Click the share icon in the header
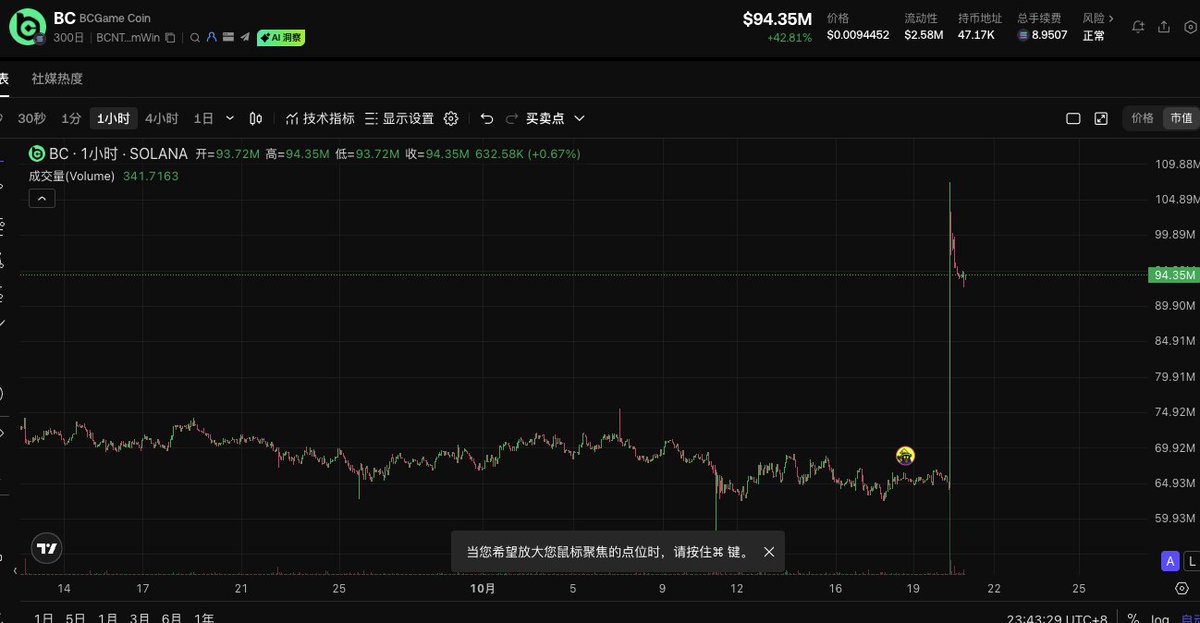This screenshot has height=623, width=1200. (1166, 27)
